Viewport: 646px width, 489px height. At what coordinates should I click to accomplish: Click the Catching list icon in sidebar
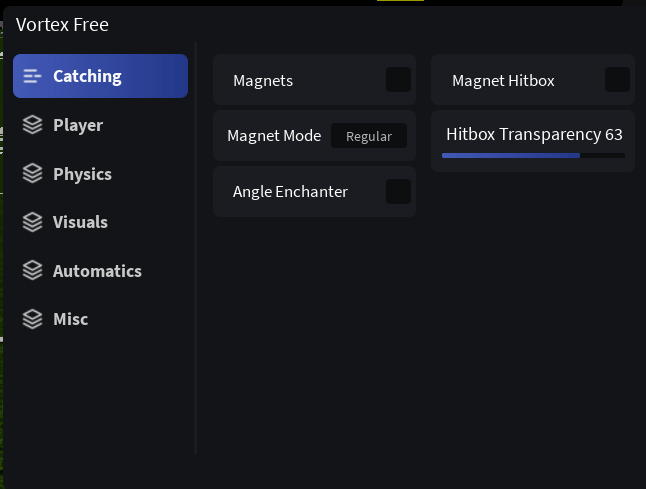(33, 76)
